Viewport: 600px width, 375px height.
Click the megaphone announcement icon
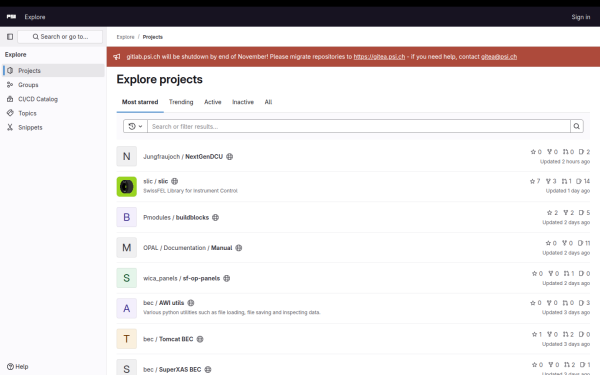[x=117, y=57]
